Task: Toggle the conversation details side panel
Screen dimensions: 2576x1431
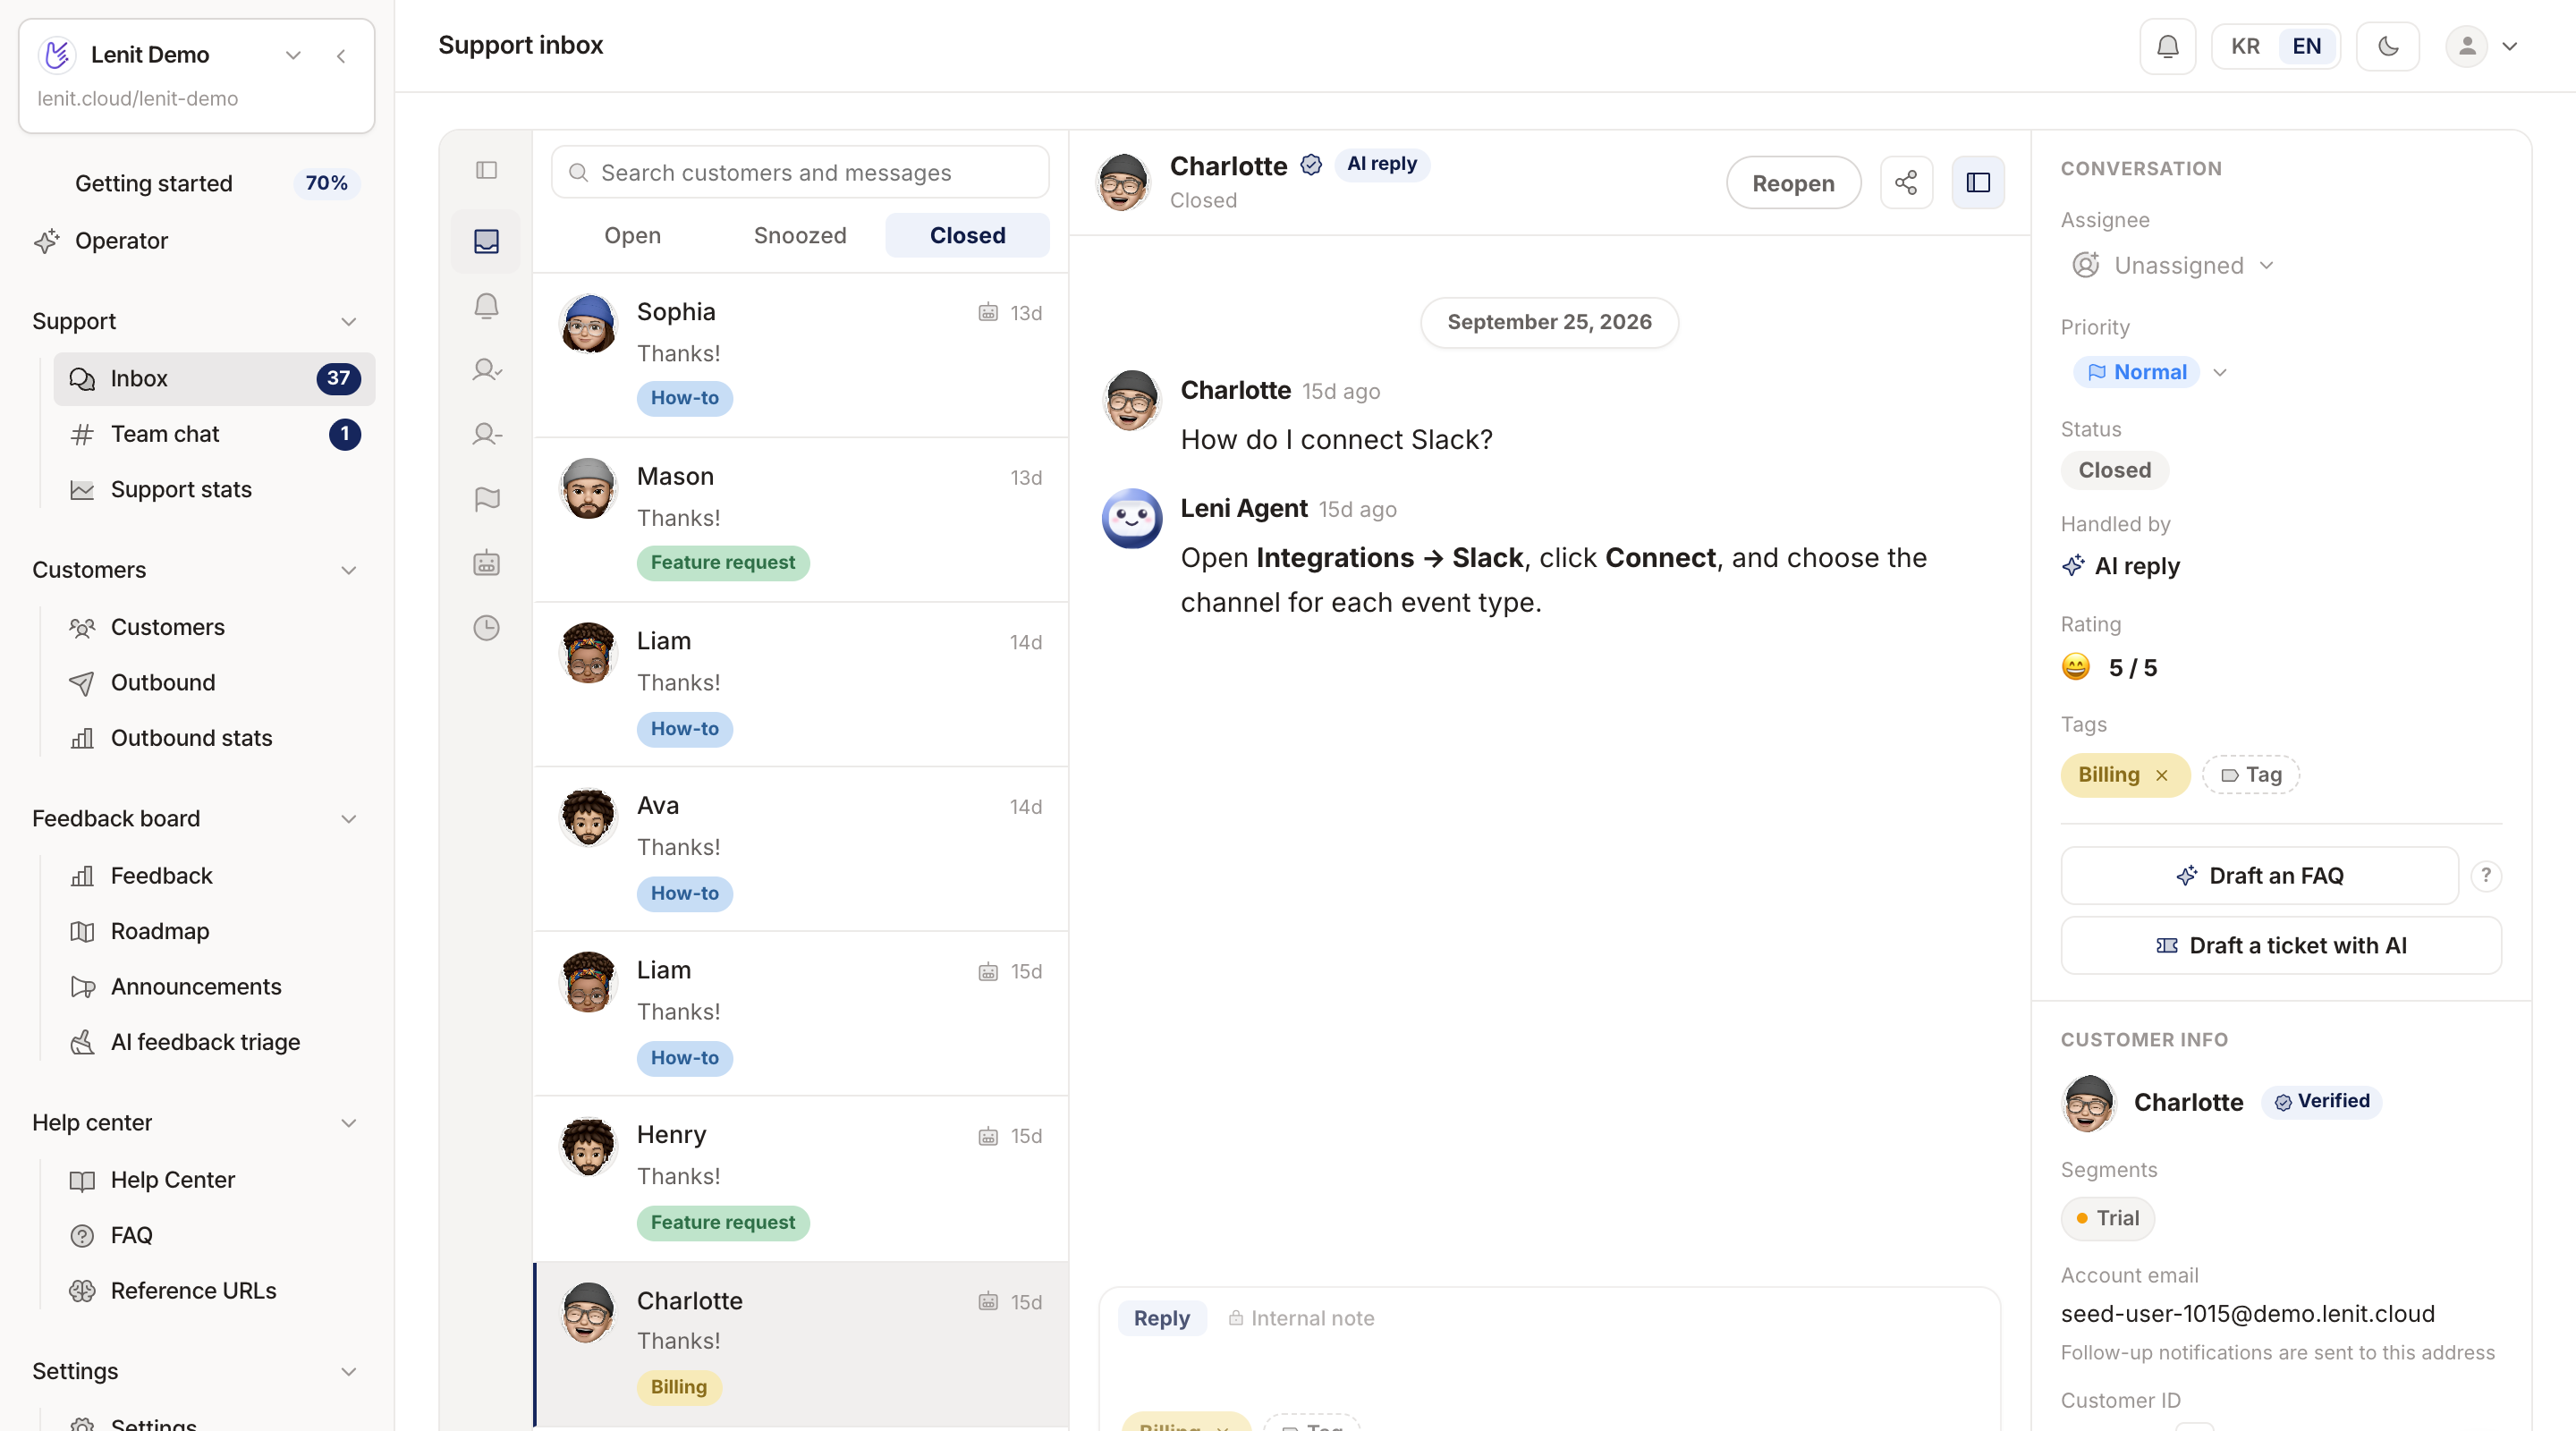Action: click(x=1978, y=183)
